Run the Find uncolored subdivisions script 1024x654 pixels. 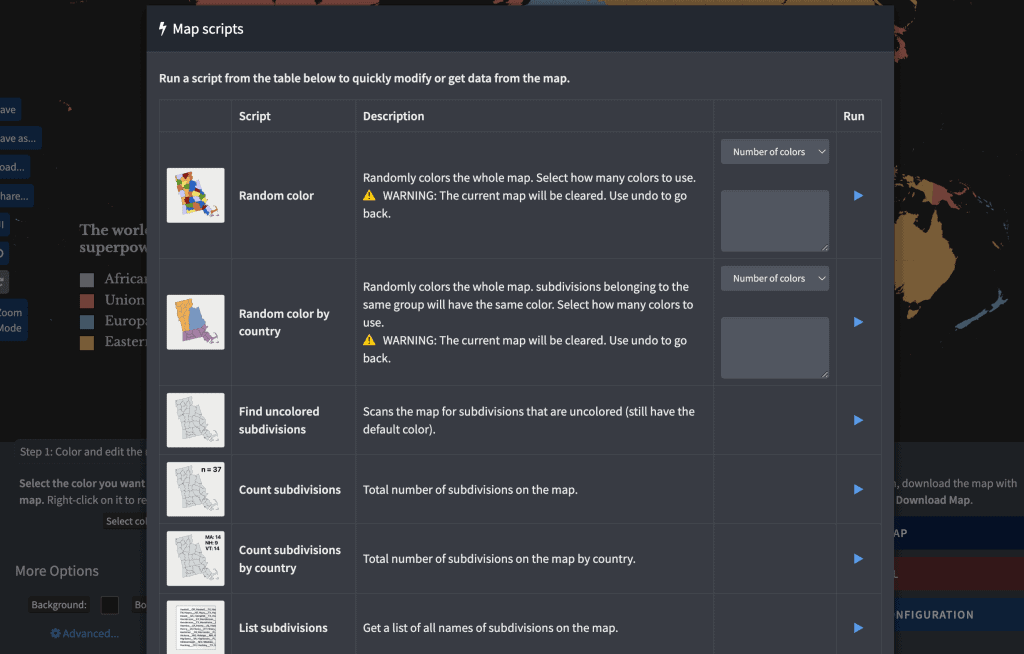tap(858, 420)
